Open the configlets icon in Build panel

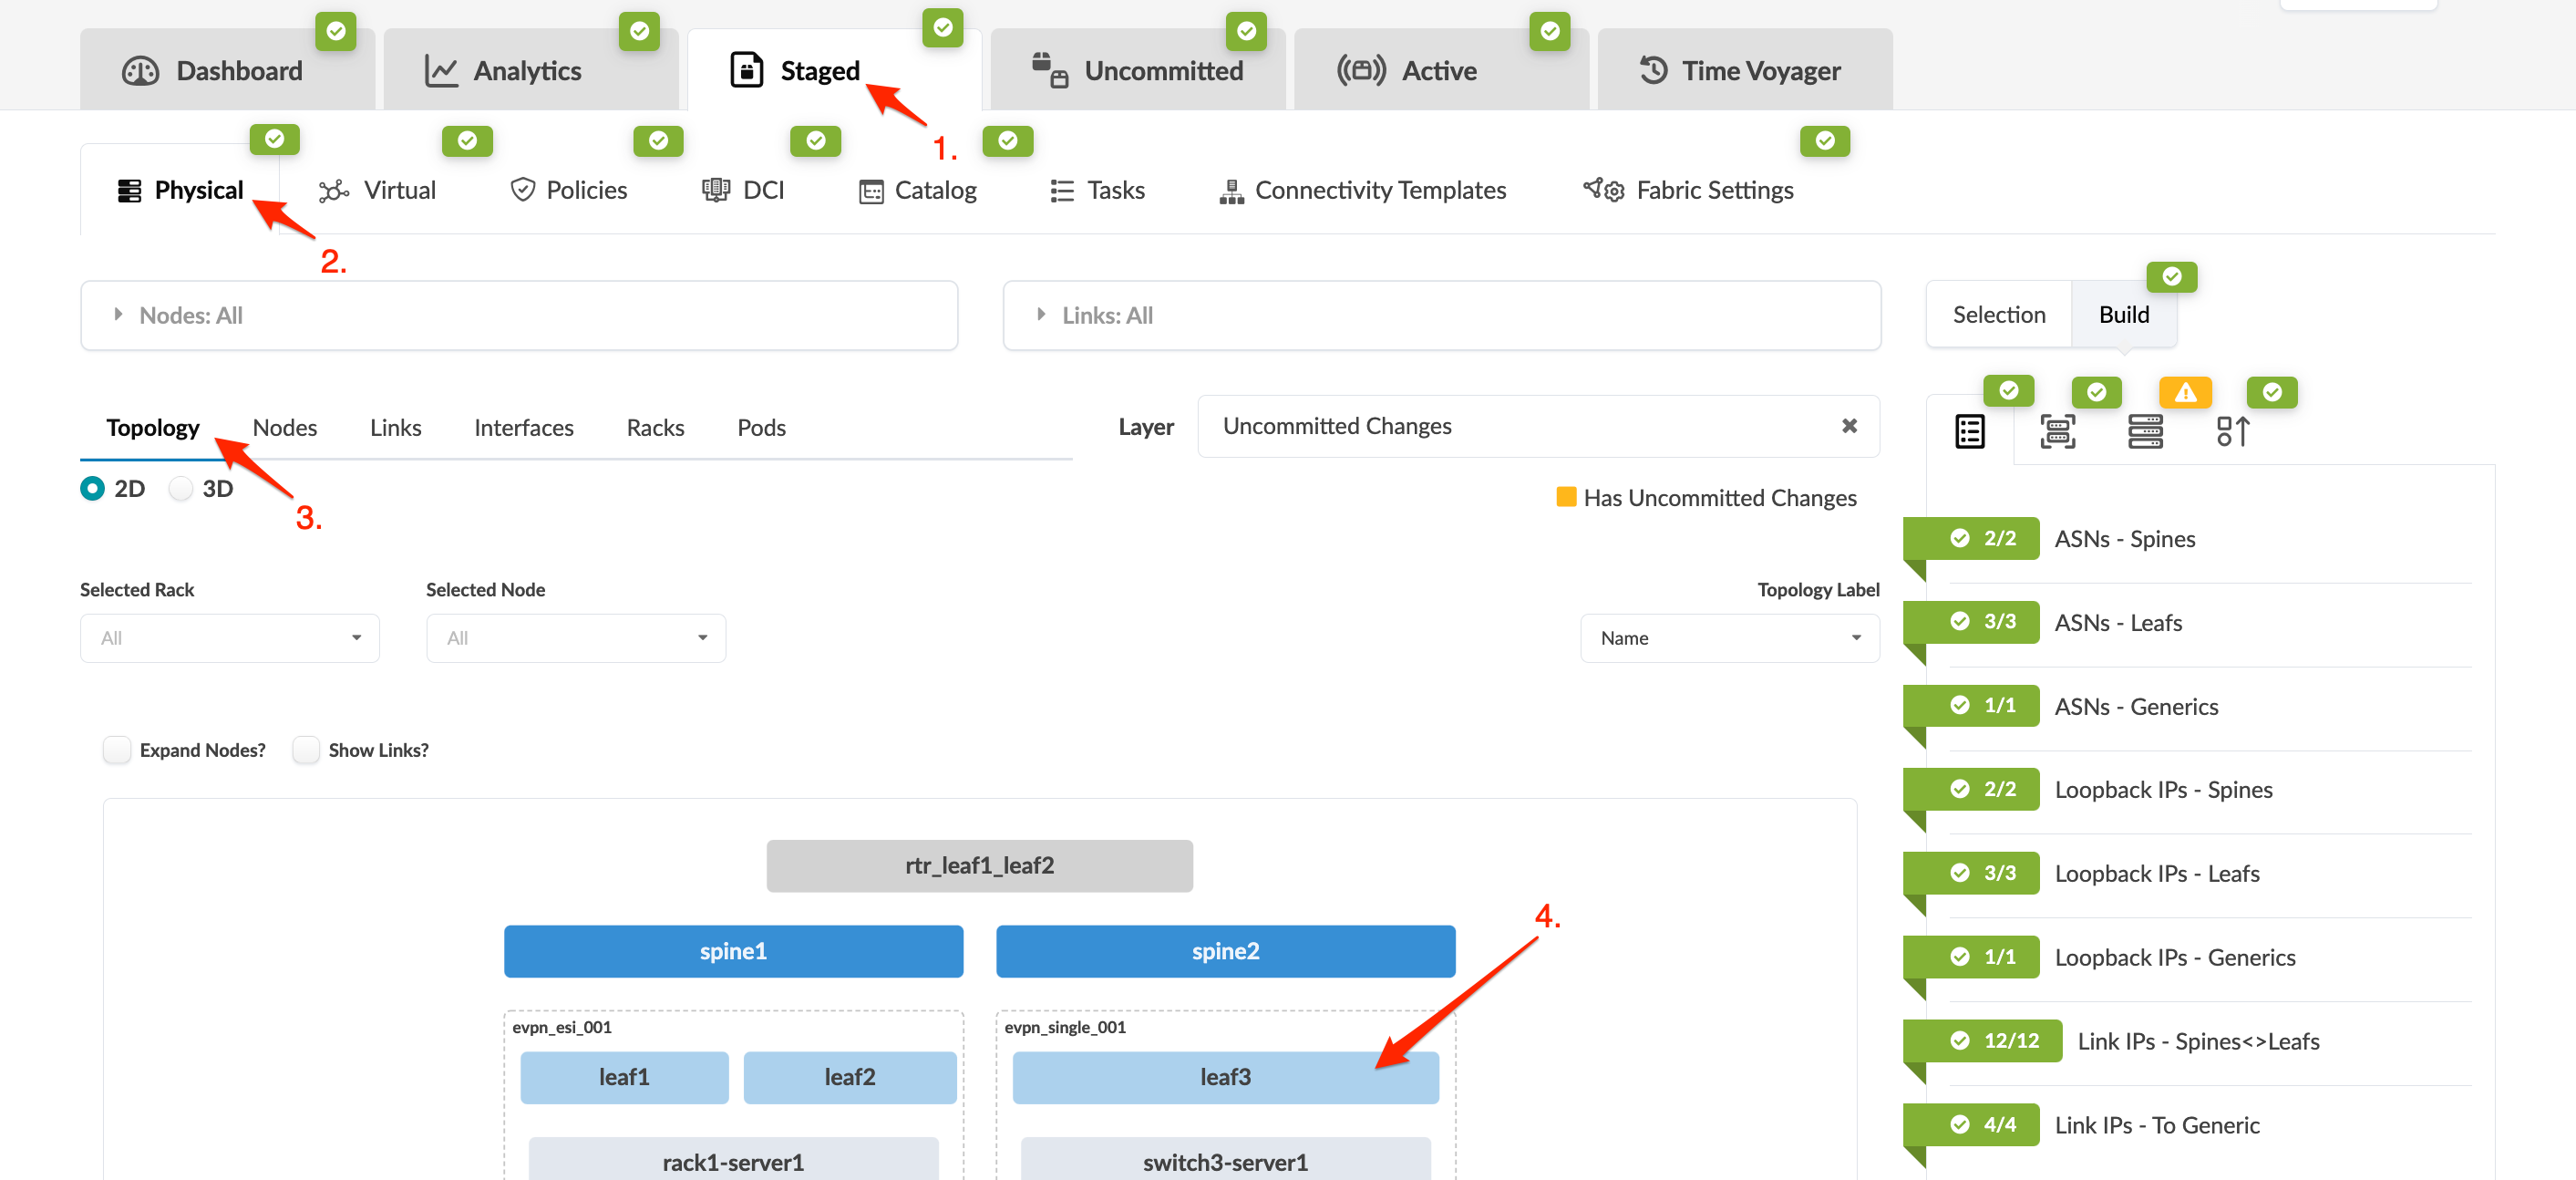(x=2232, y=432)
